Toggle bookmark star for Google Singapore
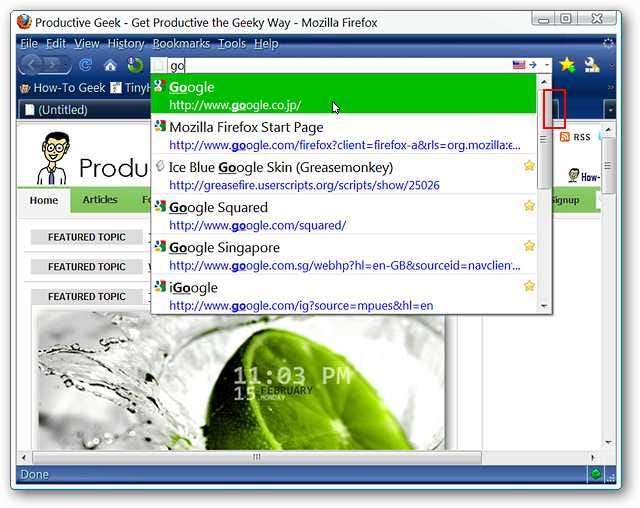Image resolution: width=640 pixels, height=508 pixels. click(x=529, y=246)
